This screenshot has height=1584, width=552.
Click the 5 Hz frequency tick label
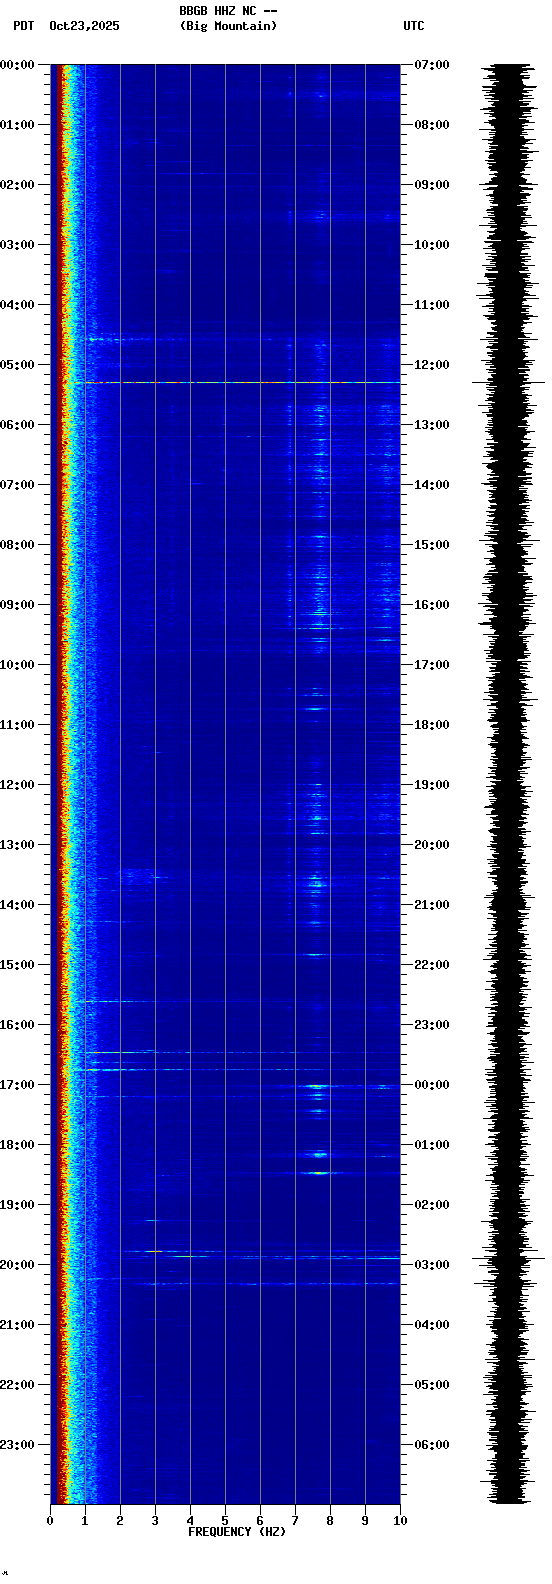click(225, 1521)
